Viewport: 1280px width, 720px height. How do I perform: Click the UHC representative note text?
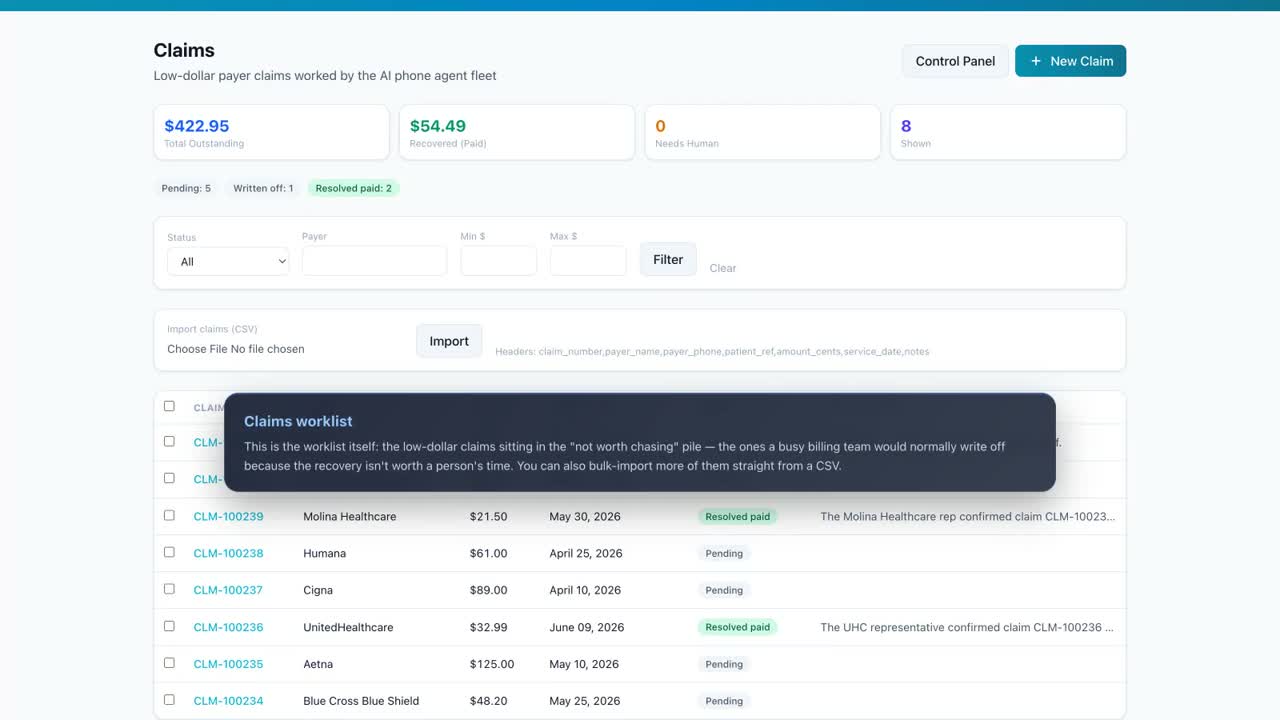[967, 628]
